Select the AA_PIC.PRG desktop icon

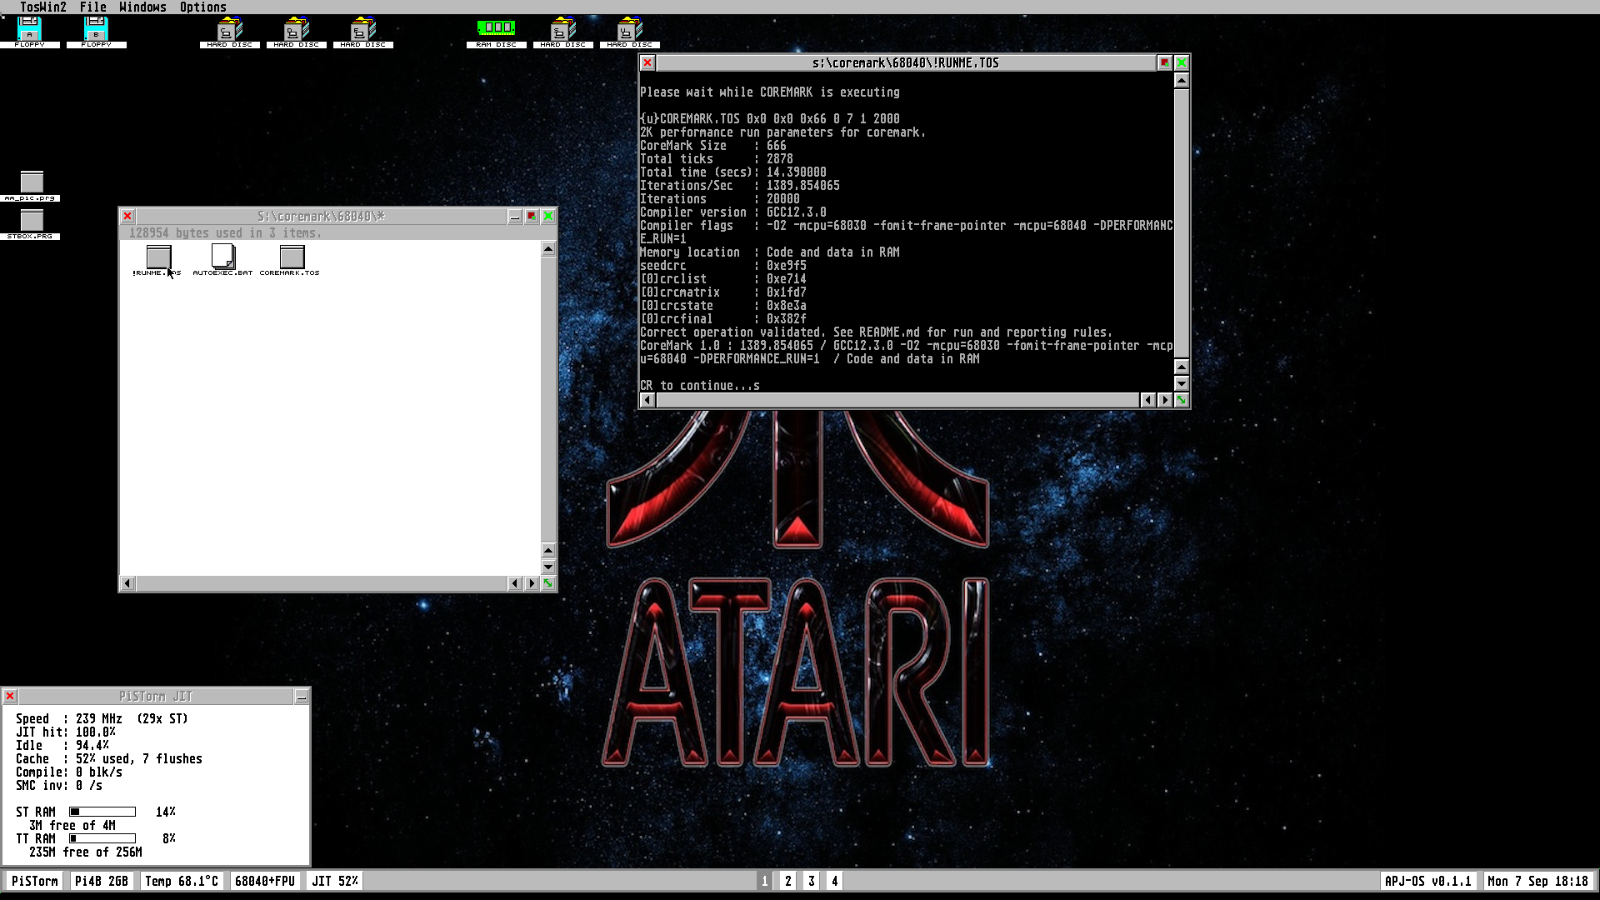coord(32,186)
